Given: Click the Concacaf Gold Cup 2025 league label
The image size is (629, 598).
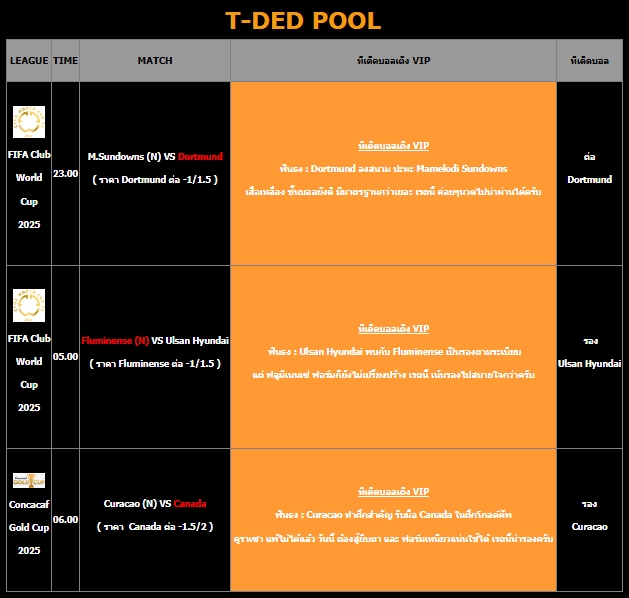Looking at the screenshot, I should pos(29,527).
